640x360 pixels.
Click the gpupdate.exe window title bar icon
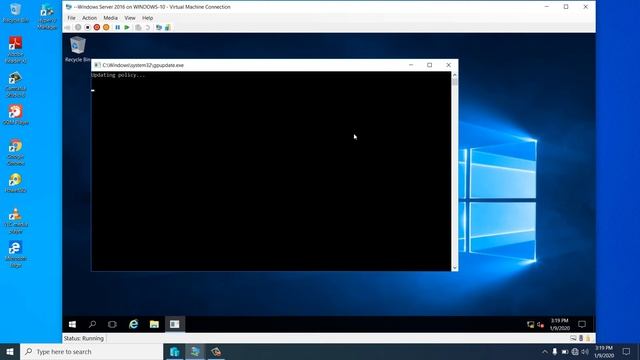tap(97, 65)
